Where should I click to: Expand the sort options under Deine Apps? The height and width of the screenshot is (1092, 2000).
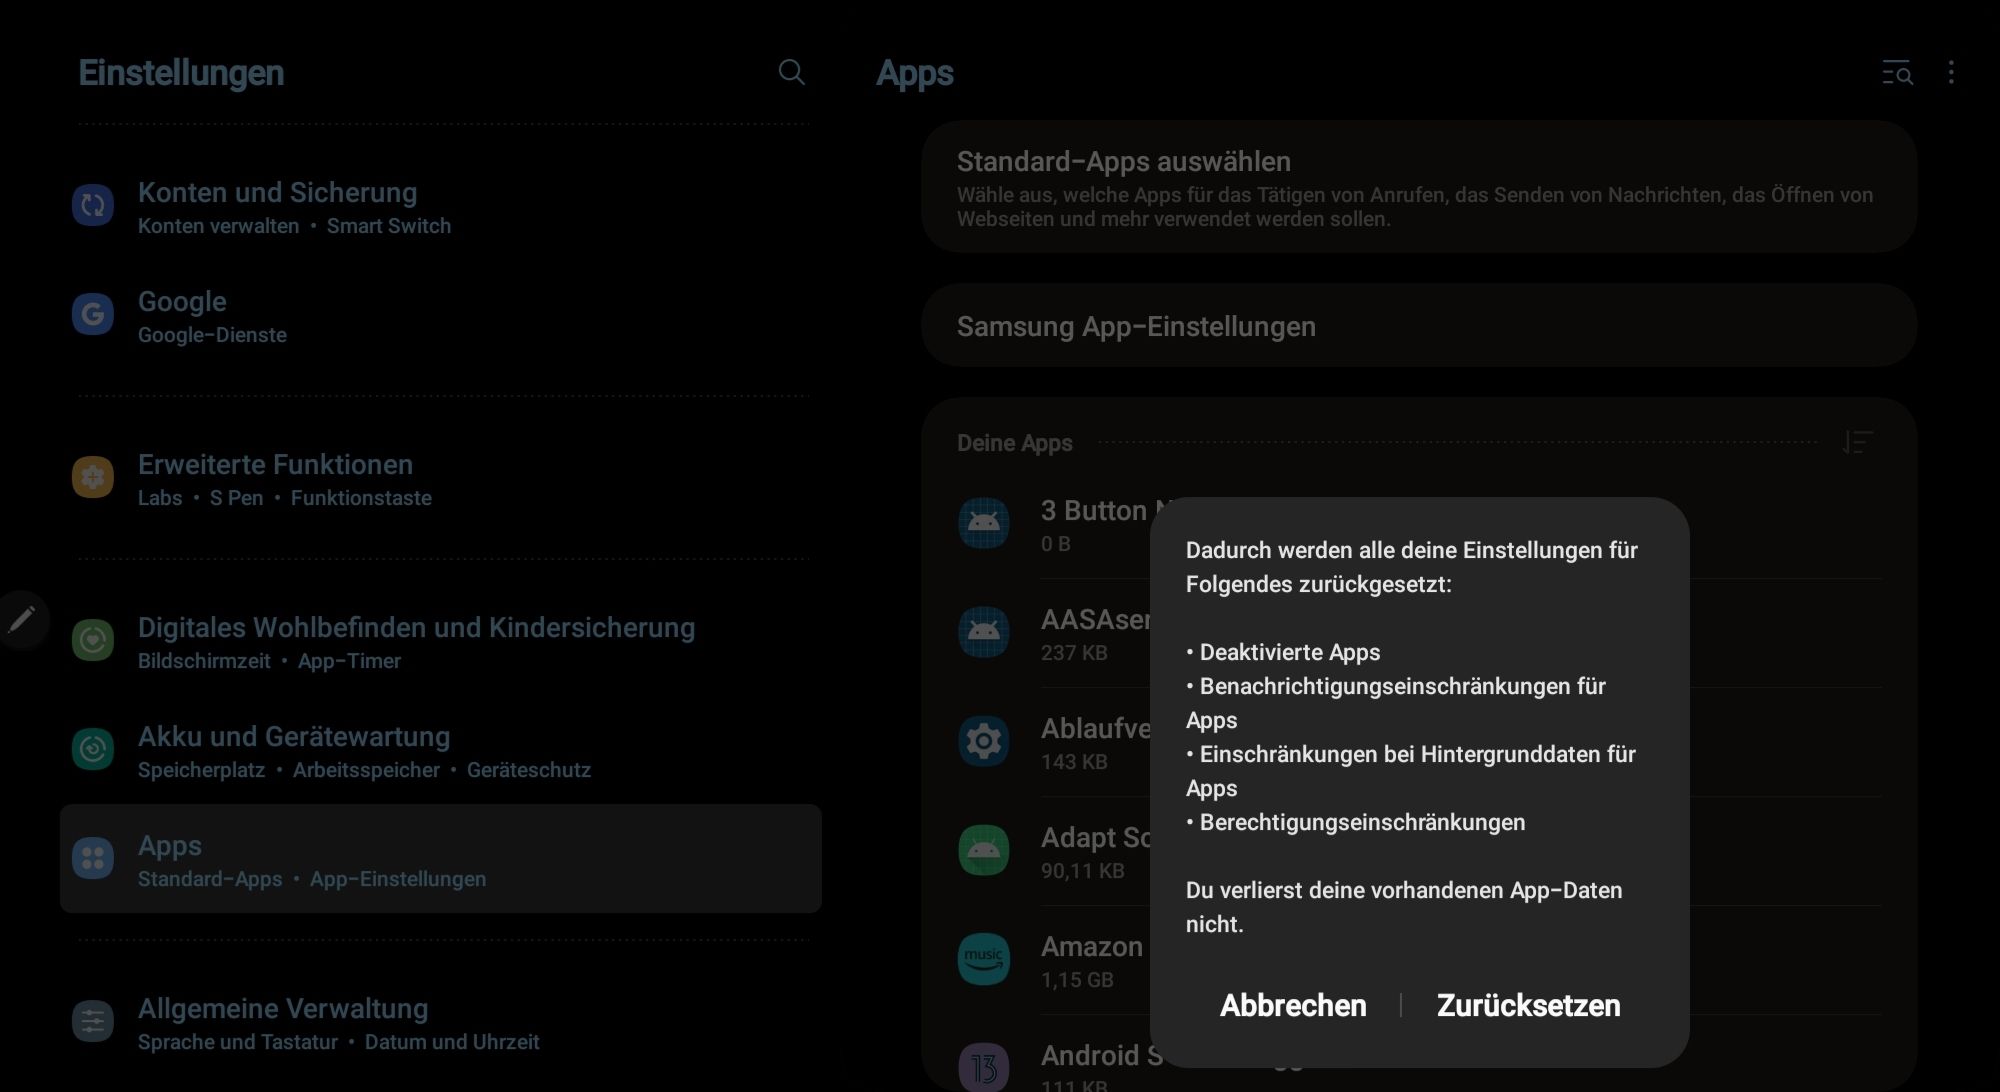[x=1857, y=442]
